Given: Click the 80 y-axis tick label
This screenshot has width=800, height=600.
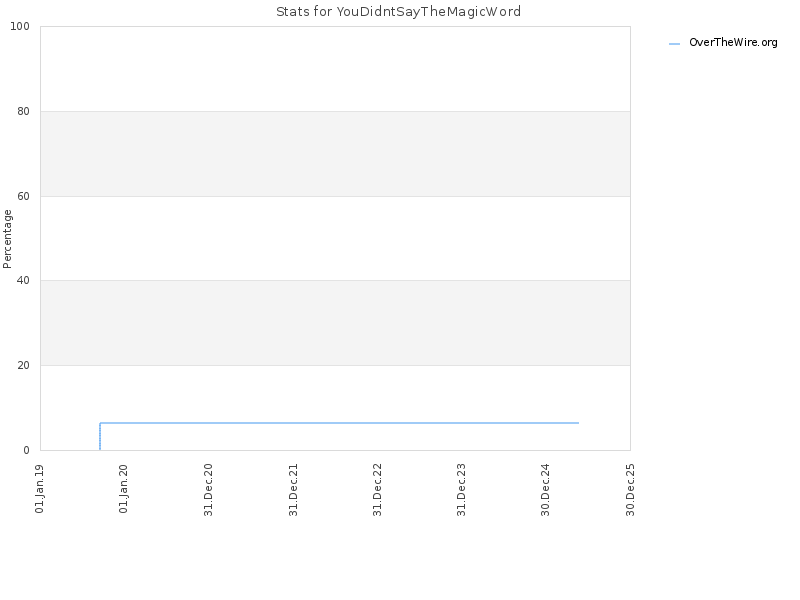Looking at the screenshot, I should click(23, 111).
